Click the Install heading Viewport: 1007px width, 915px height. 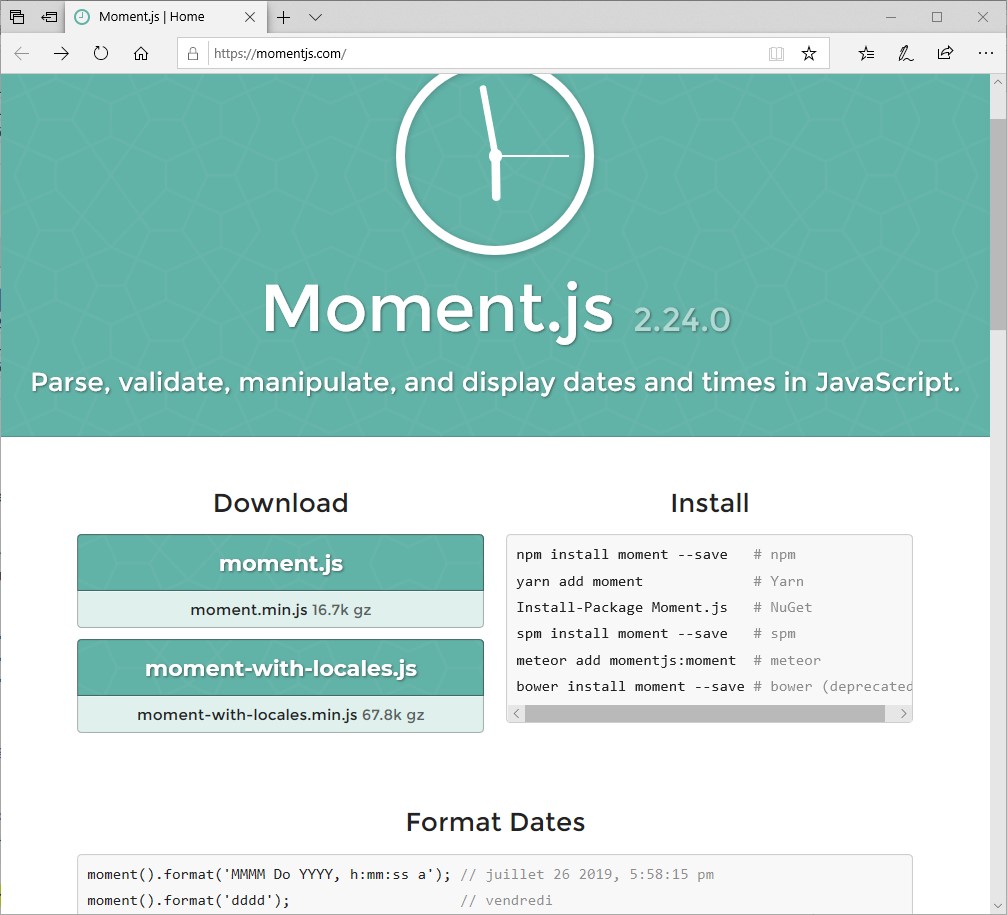click(x=710, y=503)
